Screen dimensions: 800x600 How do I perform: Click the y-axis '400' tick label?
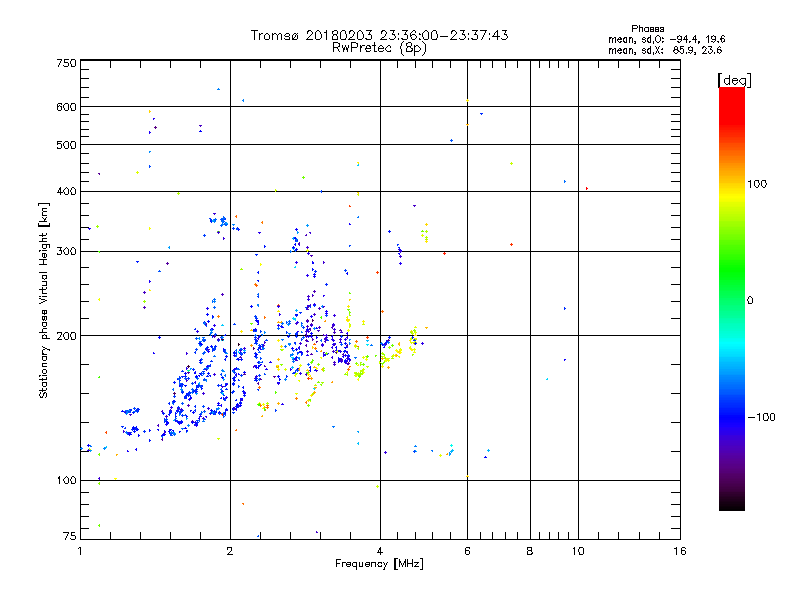[x=66, y=191]
